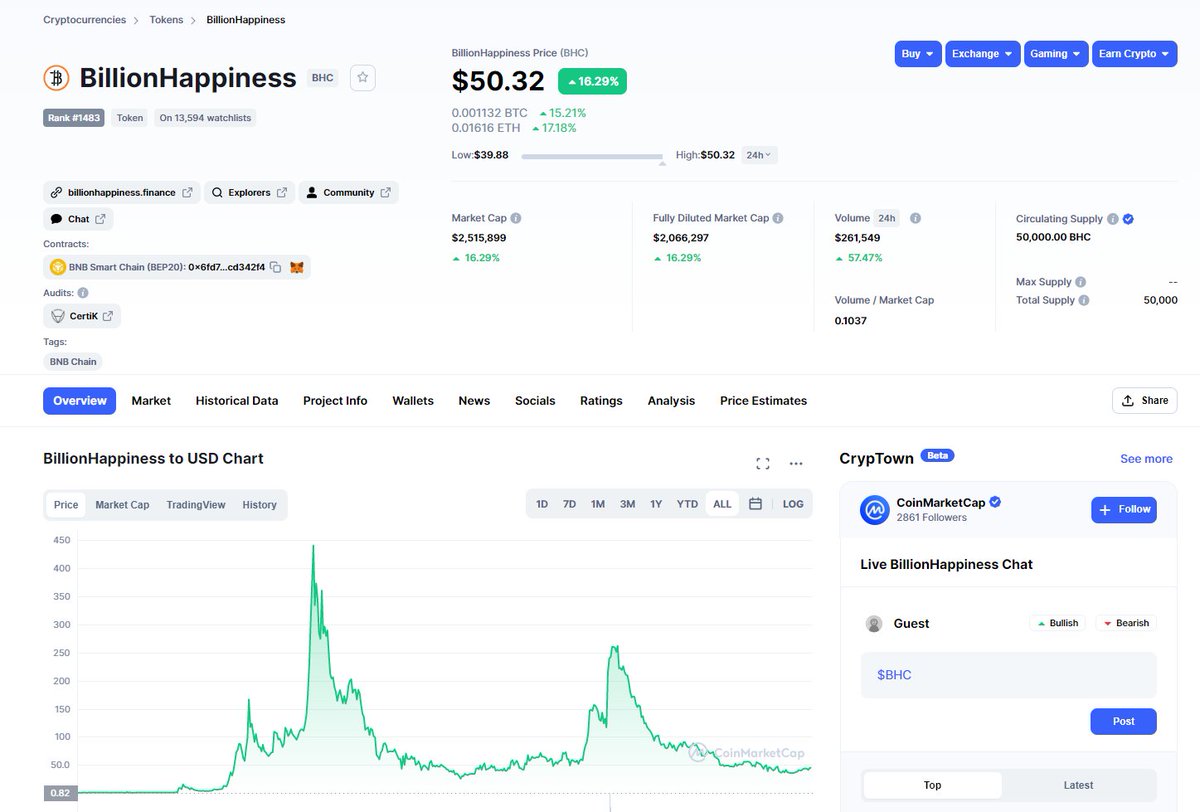Click the Post button
This screenshot has height=812, width=1200.
click(x=1124, y=721)
